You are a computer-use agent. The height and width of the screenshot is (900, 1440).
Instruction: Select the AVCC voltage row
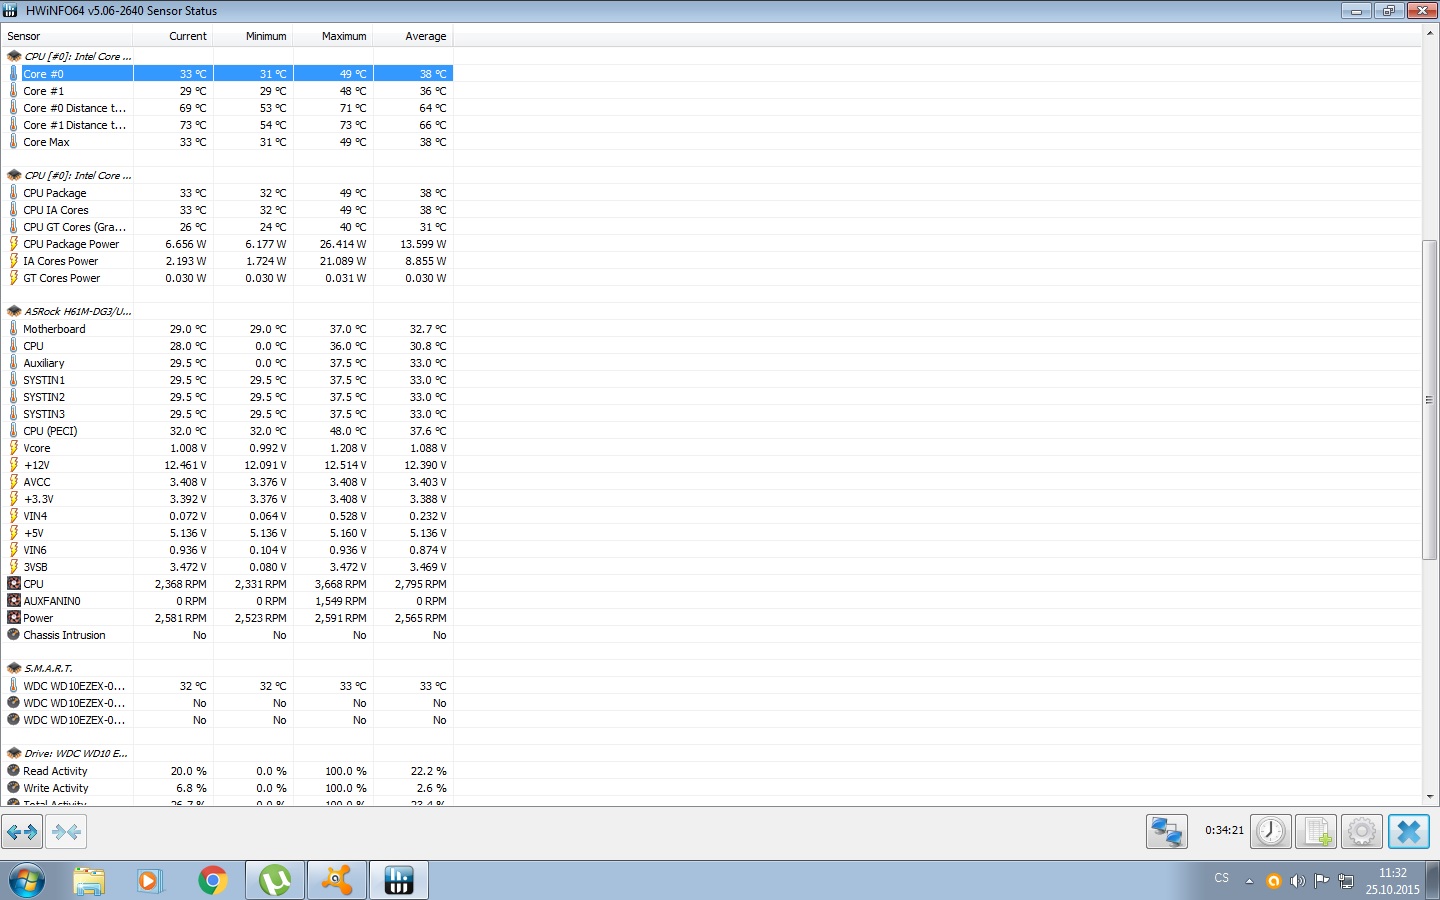[229, 482]
